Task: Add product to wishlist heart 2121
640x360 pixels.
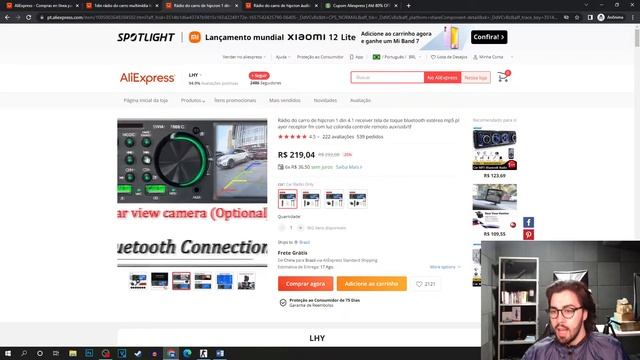Action: 425,284
